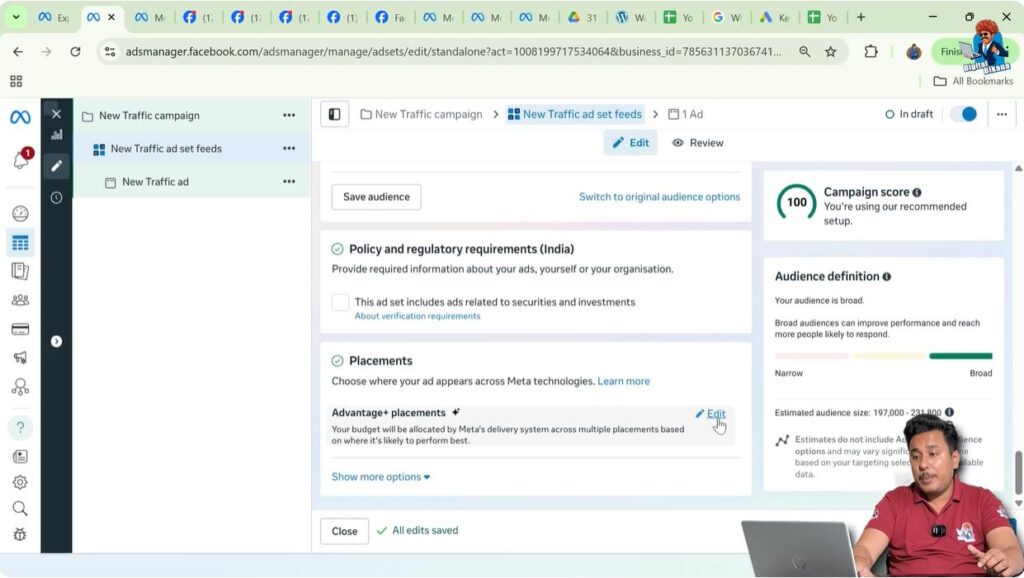Open options menu for New Traffic campaign
This screenshot has width=1024, height=578.
pyautogui.click(x=289, y=116)
